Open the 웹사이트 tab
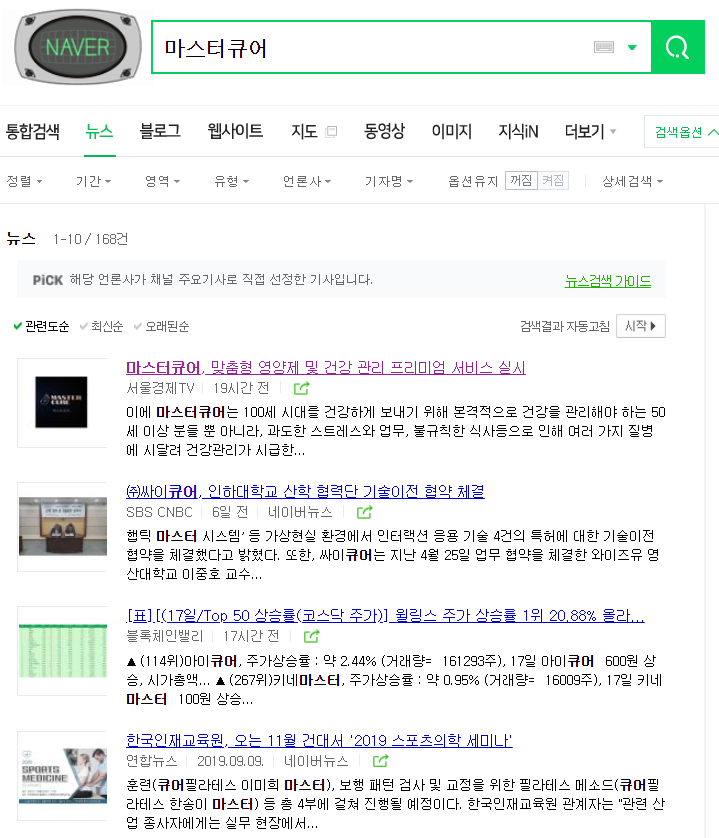The width and height of the screenshot is (719, 838). tap(235, 131)
